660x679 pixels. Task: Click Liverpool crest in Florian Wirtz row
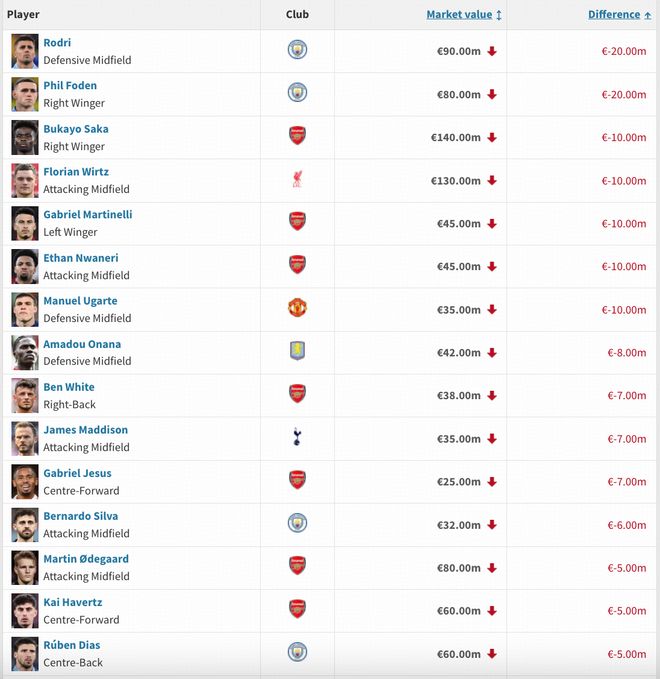click(297, 179)
